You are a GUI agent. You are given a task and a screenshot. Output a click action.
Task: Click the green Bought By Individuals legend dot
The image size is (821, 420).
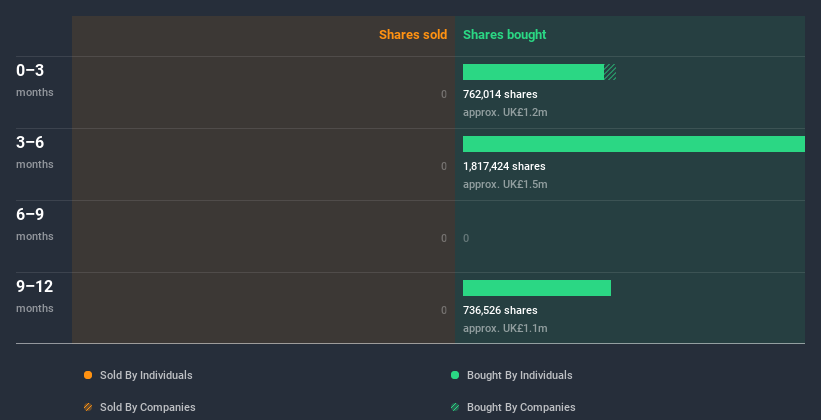[x=455, y=375]
